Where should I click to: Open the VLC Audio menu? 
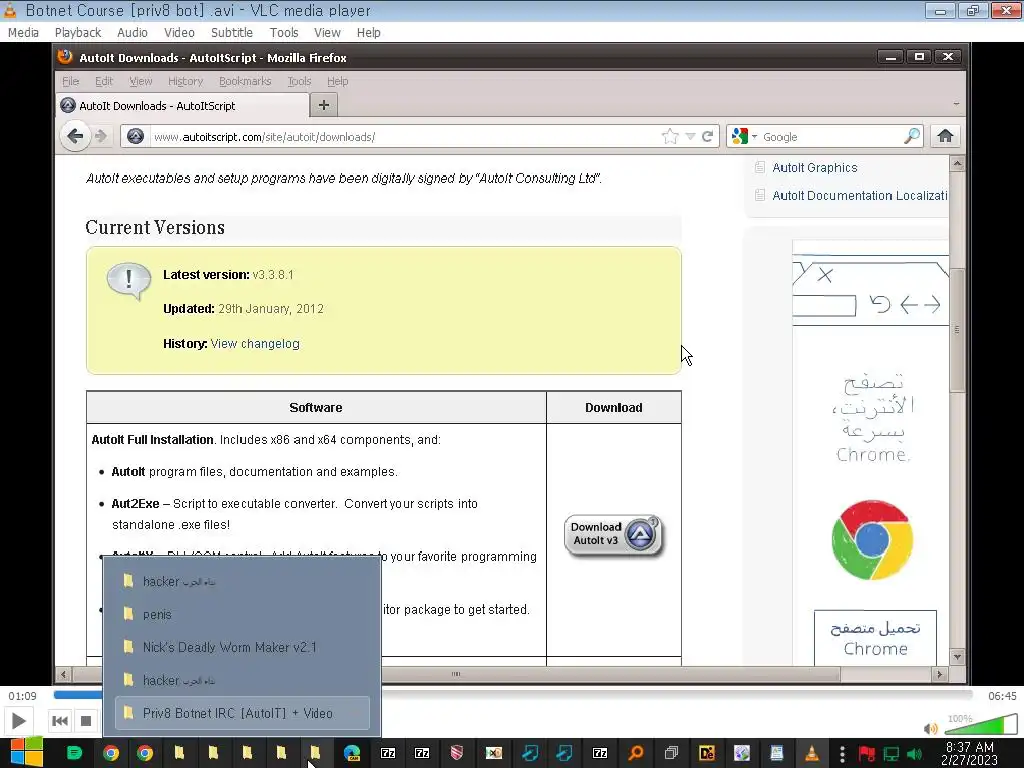coord(133,33)
